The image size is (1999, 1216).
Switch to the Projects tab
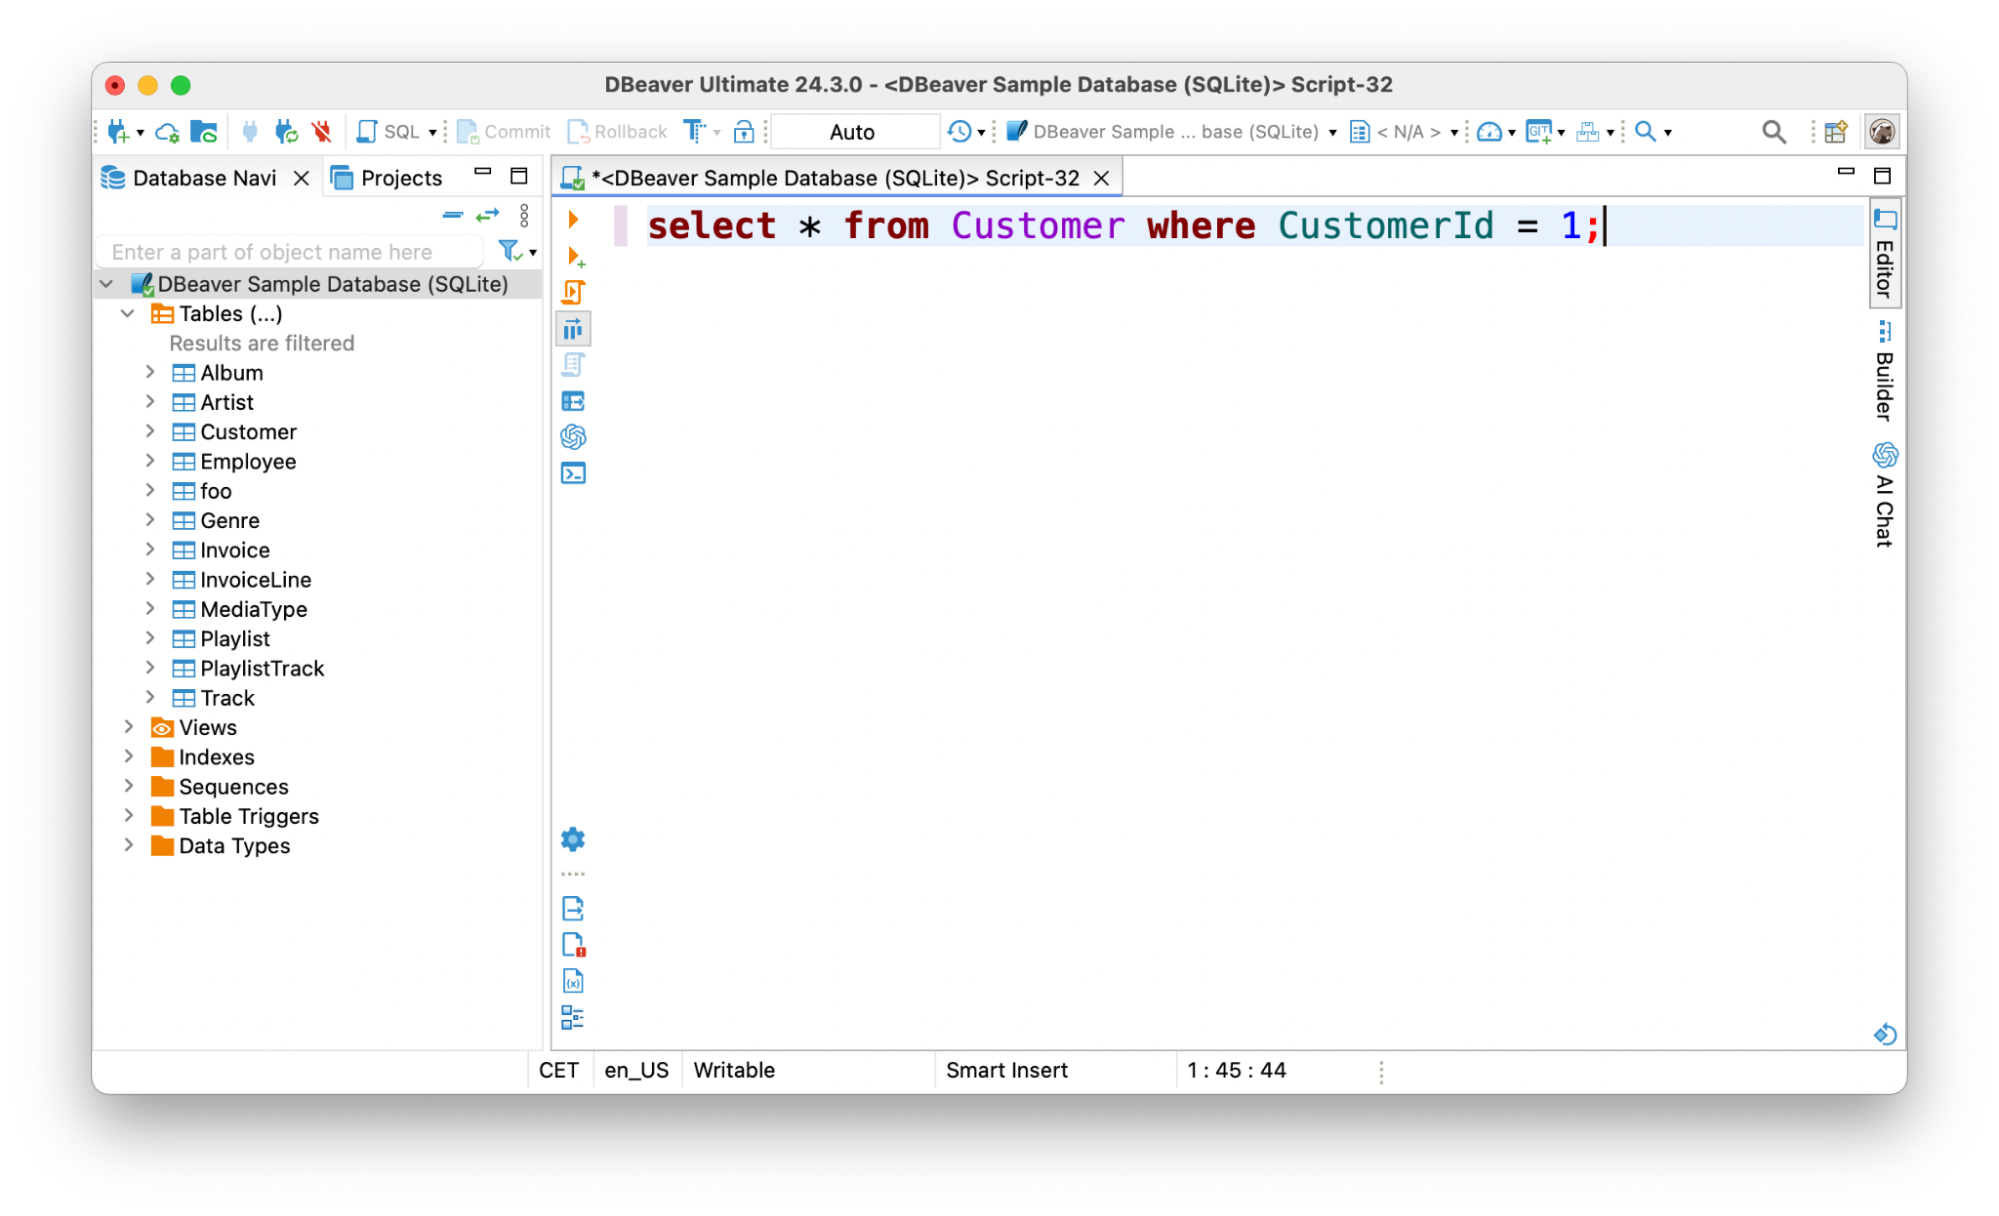click(387, 177)
